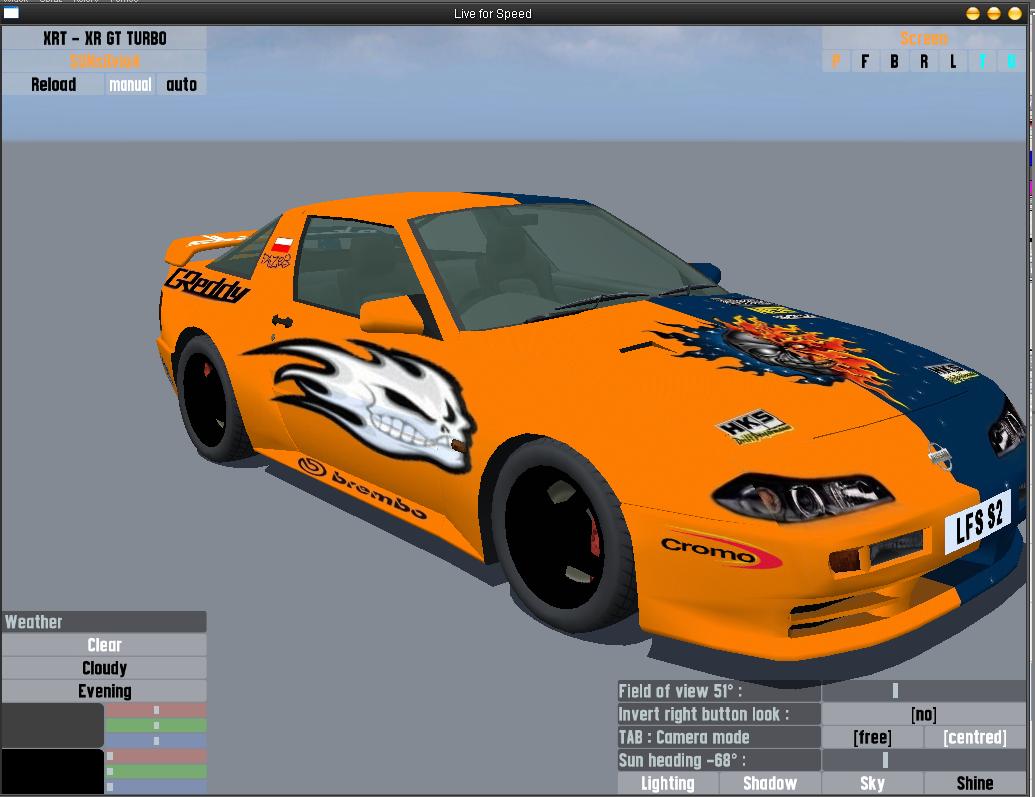Select the cyan T view button

click(982, 61)
